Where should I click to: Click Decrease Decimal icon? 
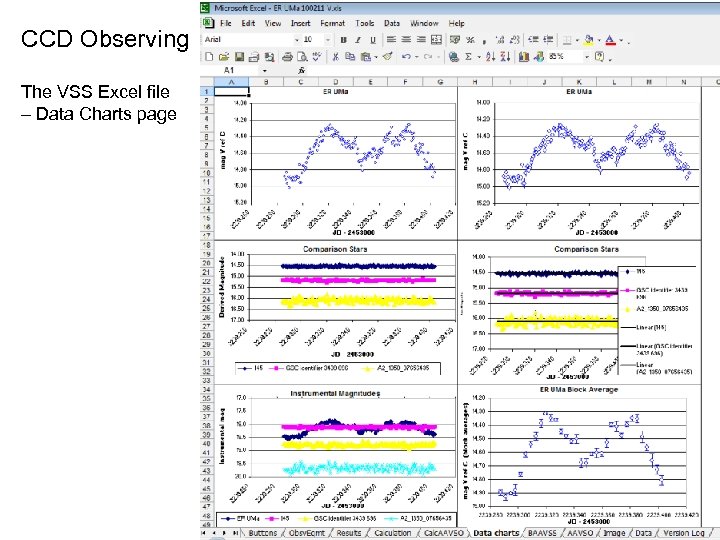point(515,40)
